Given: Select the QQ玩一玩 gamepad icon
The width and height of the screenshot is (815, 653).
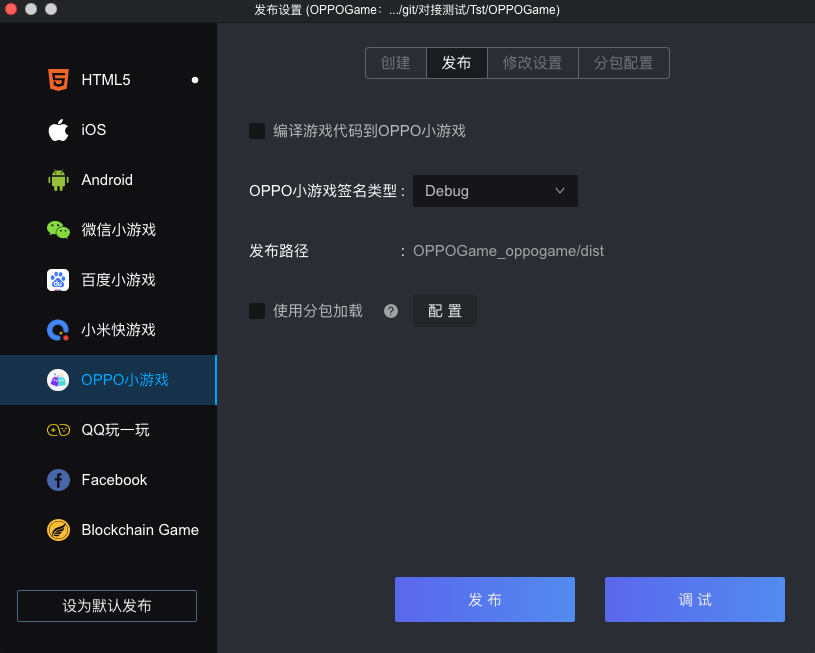Looking at the screenshot, I should click(58, 430).
